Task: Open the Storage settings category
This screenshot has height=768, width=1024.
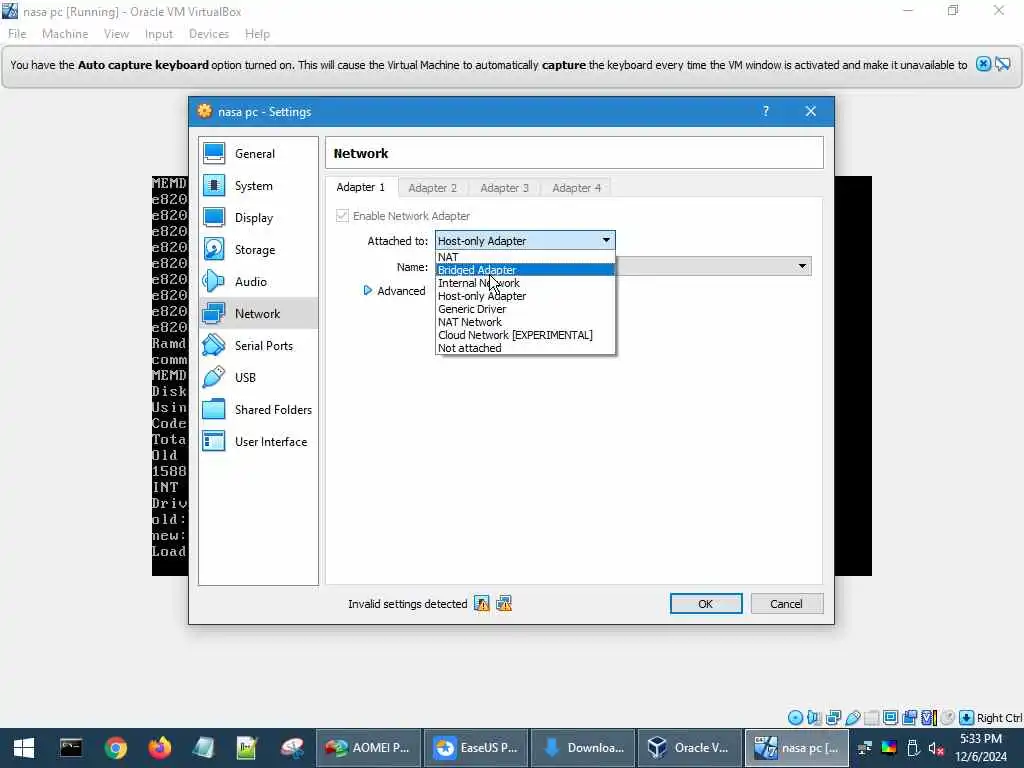Action: (258, 249)
